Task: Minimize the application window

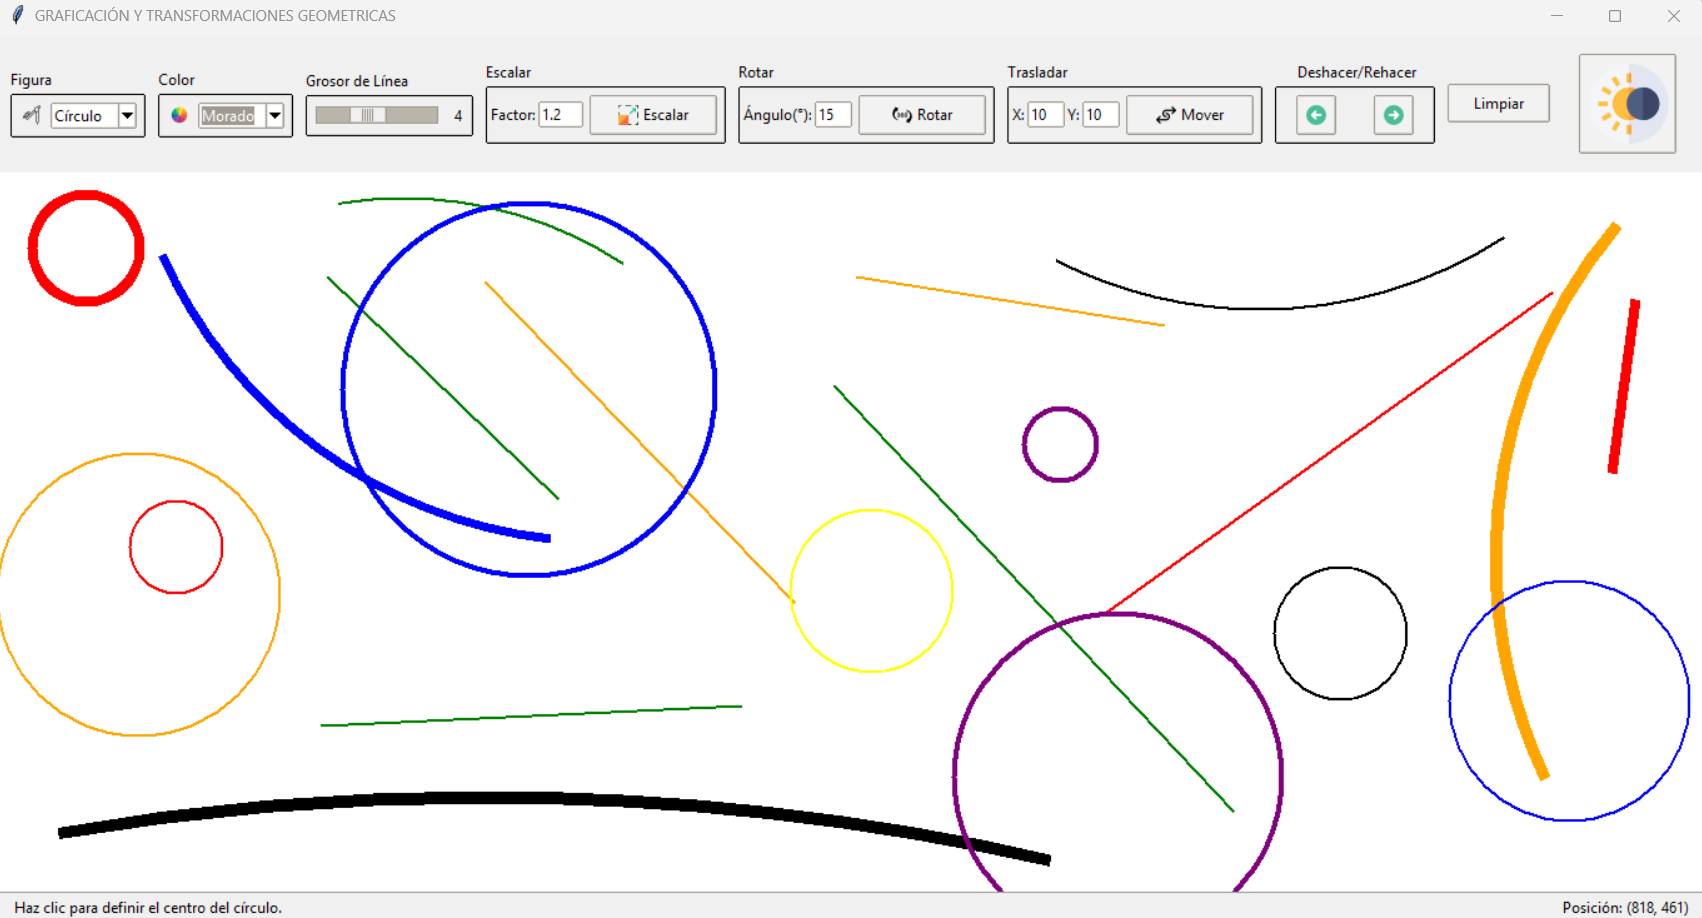Action: 1557,16
